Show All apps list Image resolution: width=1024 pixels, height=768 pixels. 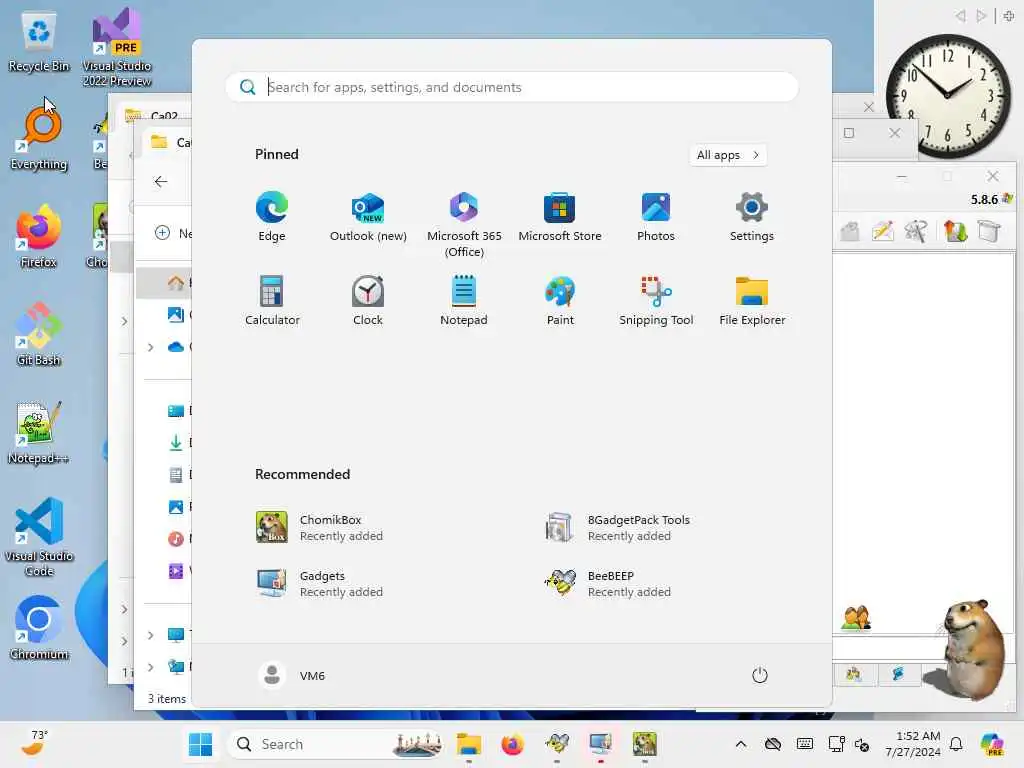[728, 155]
